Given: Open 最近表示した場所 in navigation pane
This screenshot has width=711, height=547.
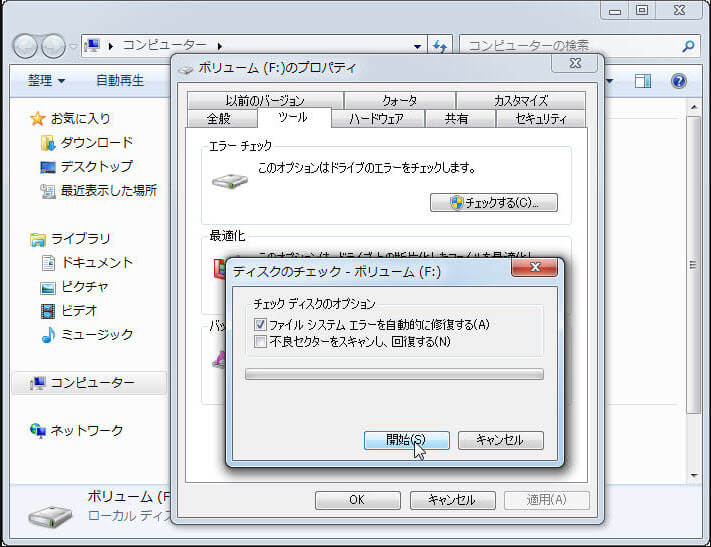Looking at the screenshot, I should tap(109, 190).
